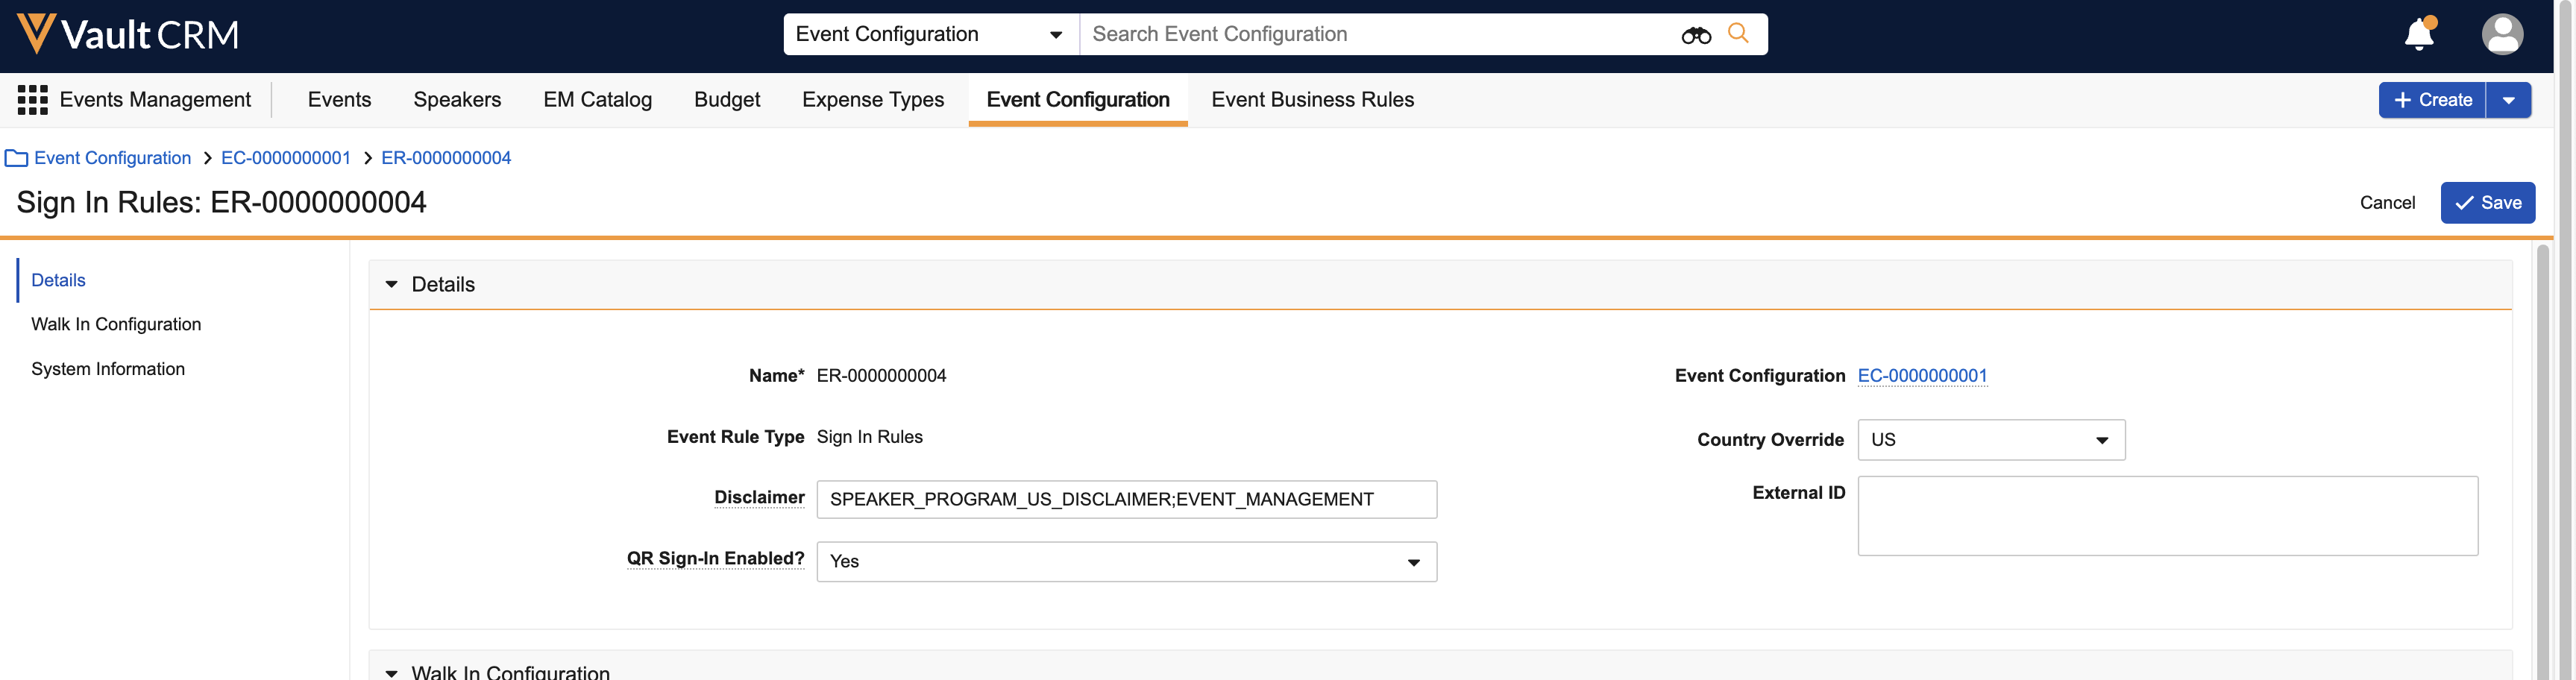Click the Save button
This screenshot has height=680, width=2576.
tap(2487, 203)
